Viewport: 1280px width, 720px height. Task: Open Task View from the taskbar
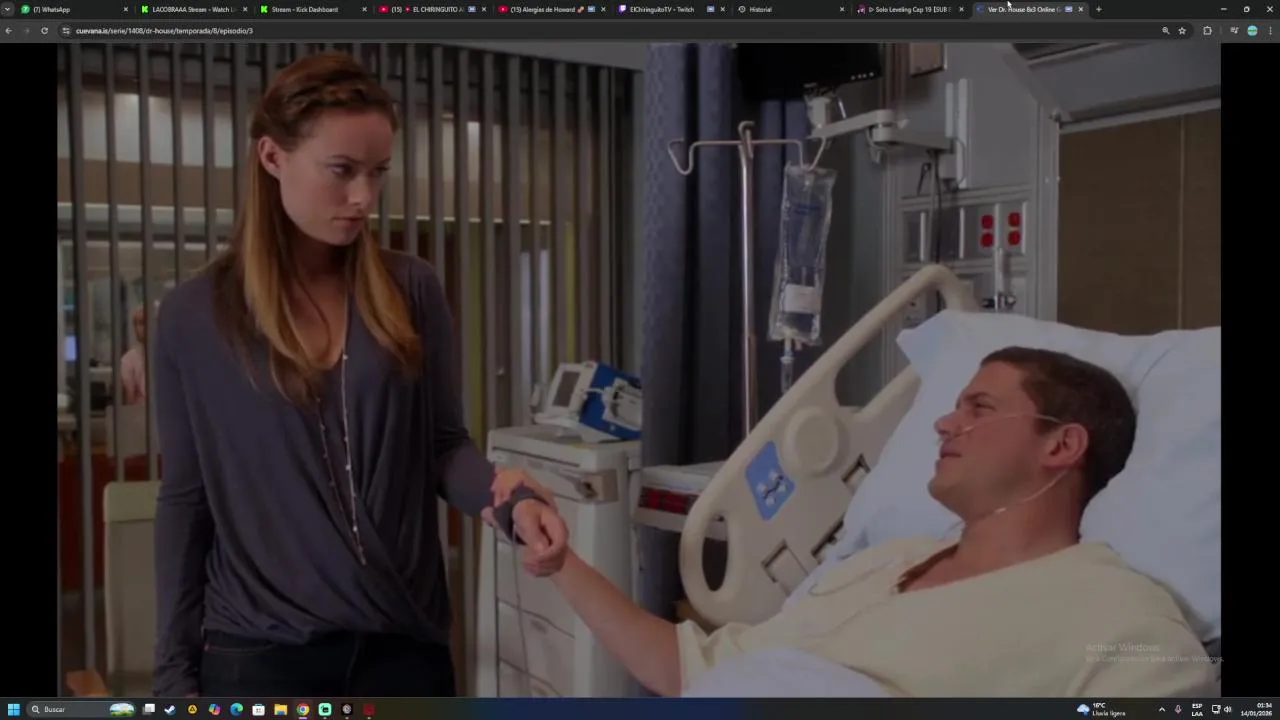pos(149,709)
